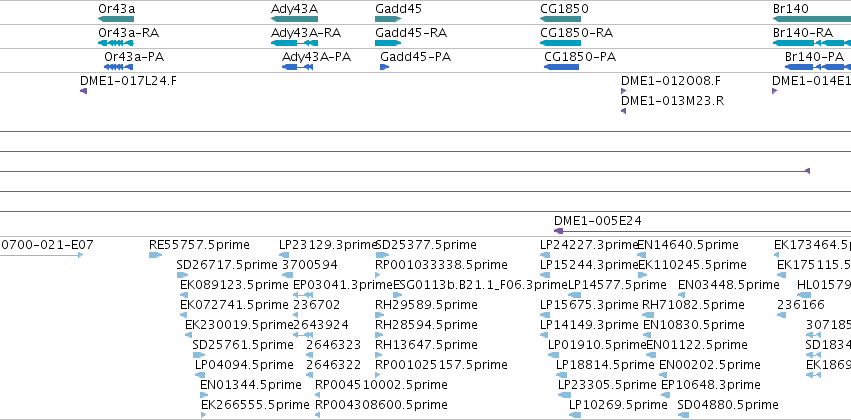851x420 pixels.
Task: Click EN01122.5prime EST
Action: point(650,355)
